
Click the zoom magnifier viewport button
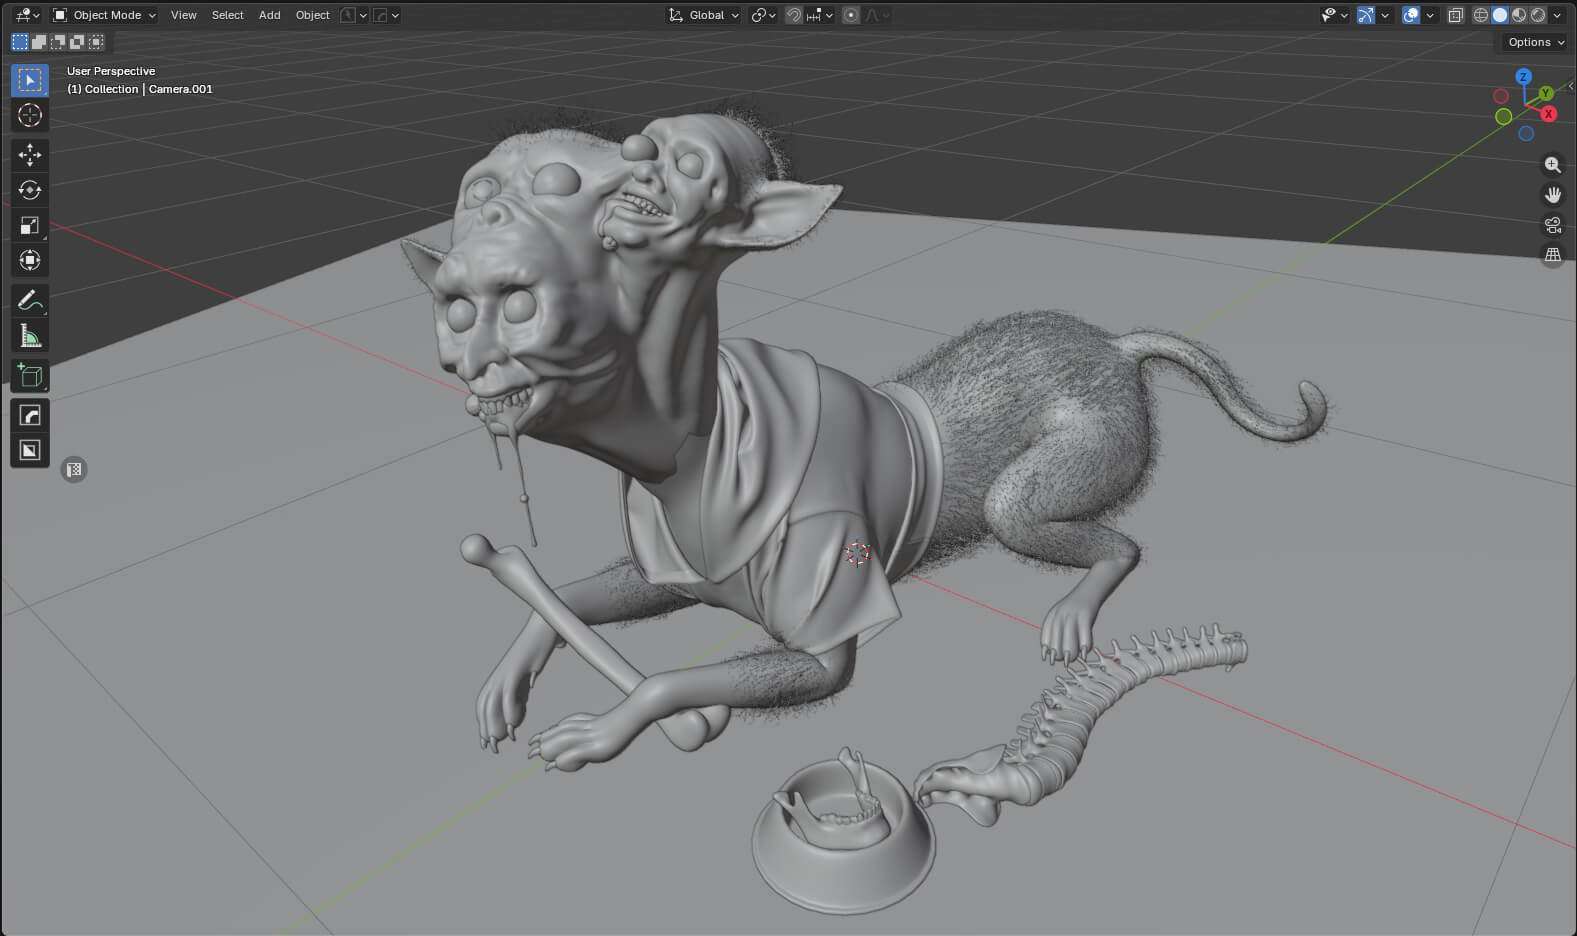pos(1552,165)
